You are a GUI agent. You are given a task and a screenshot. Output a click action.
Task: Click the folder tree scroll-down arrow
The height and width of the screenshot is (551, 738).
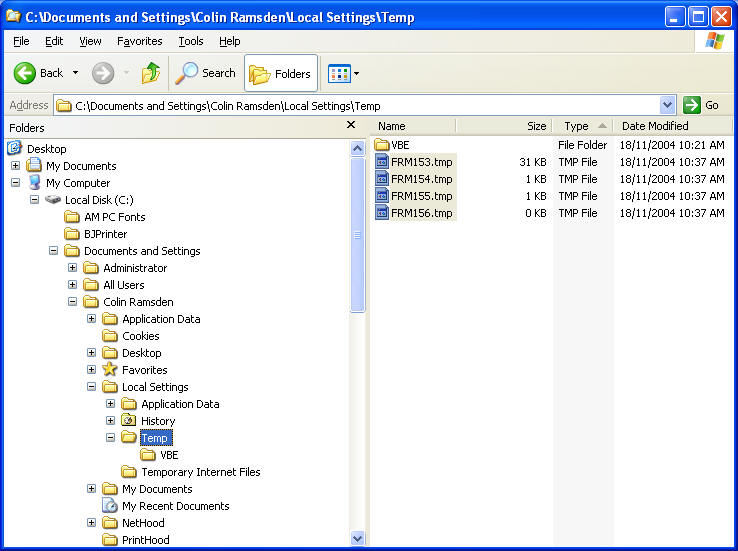[357, 538]
